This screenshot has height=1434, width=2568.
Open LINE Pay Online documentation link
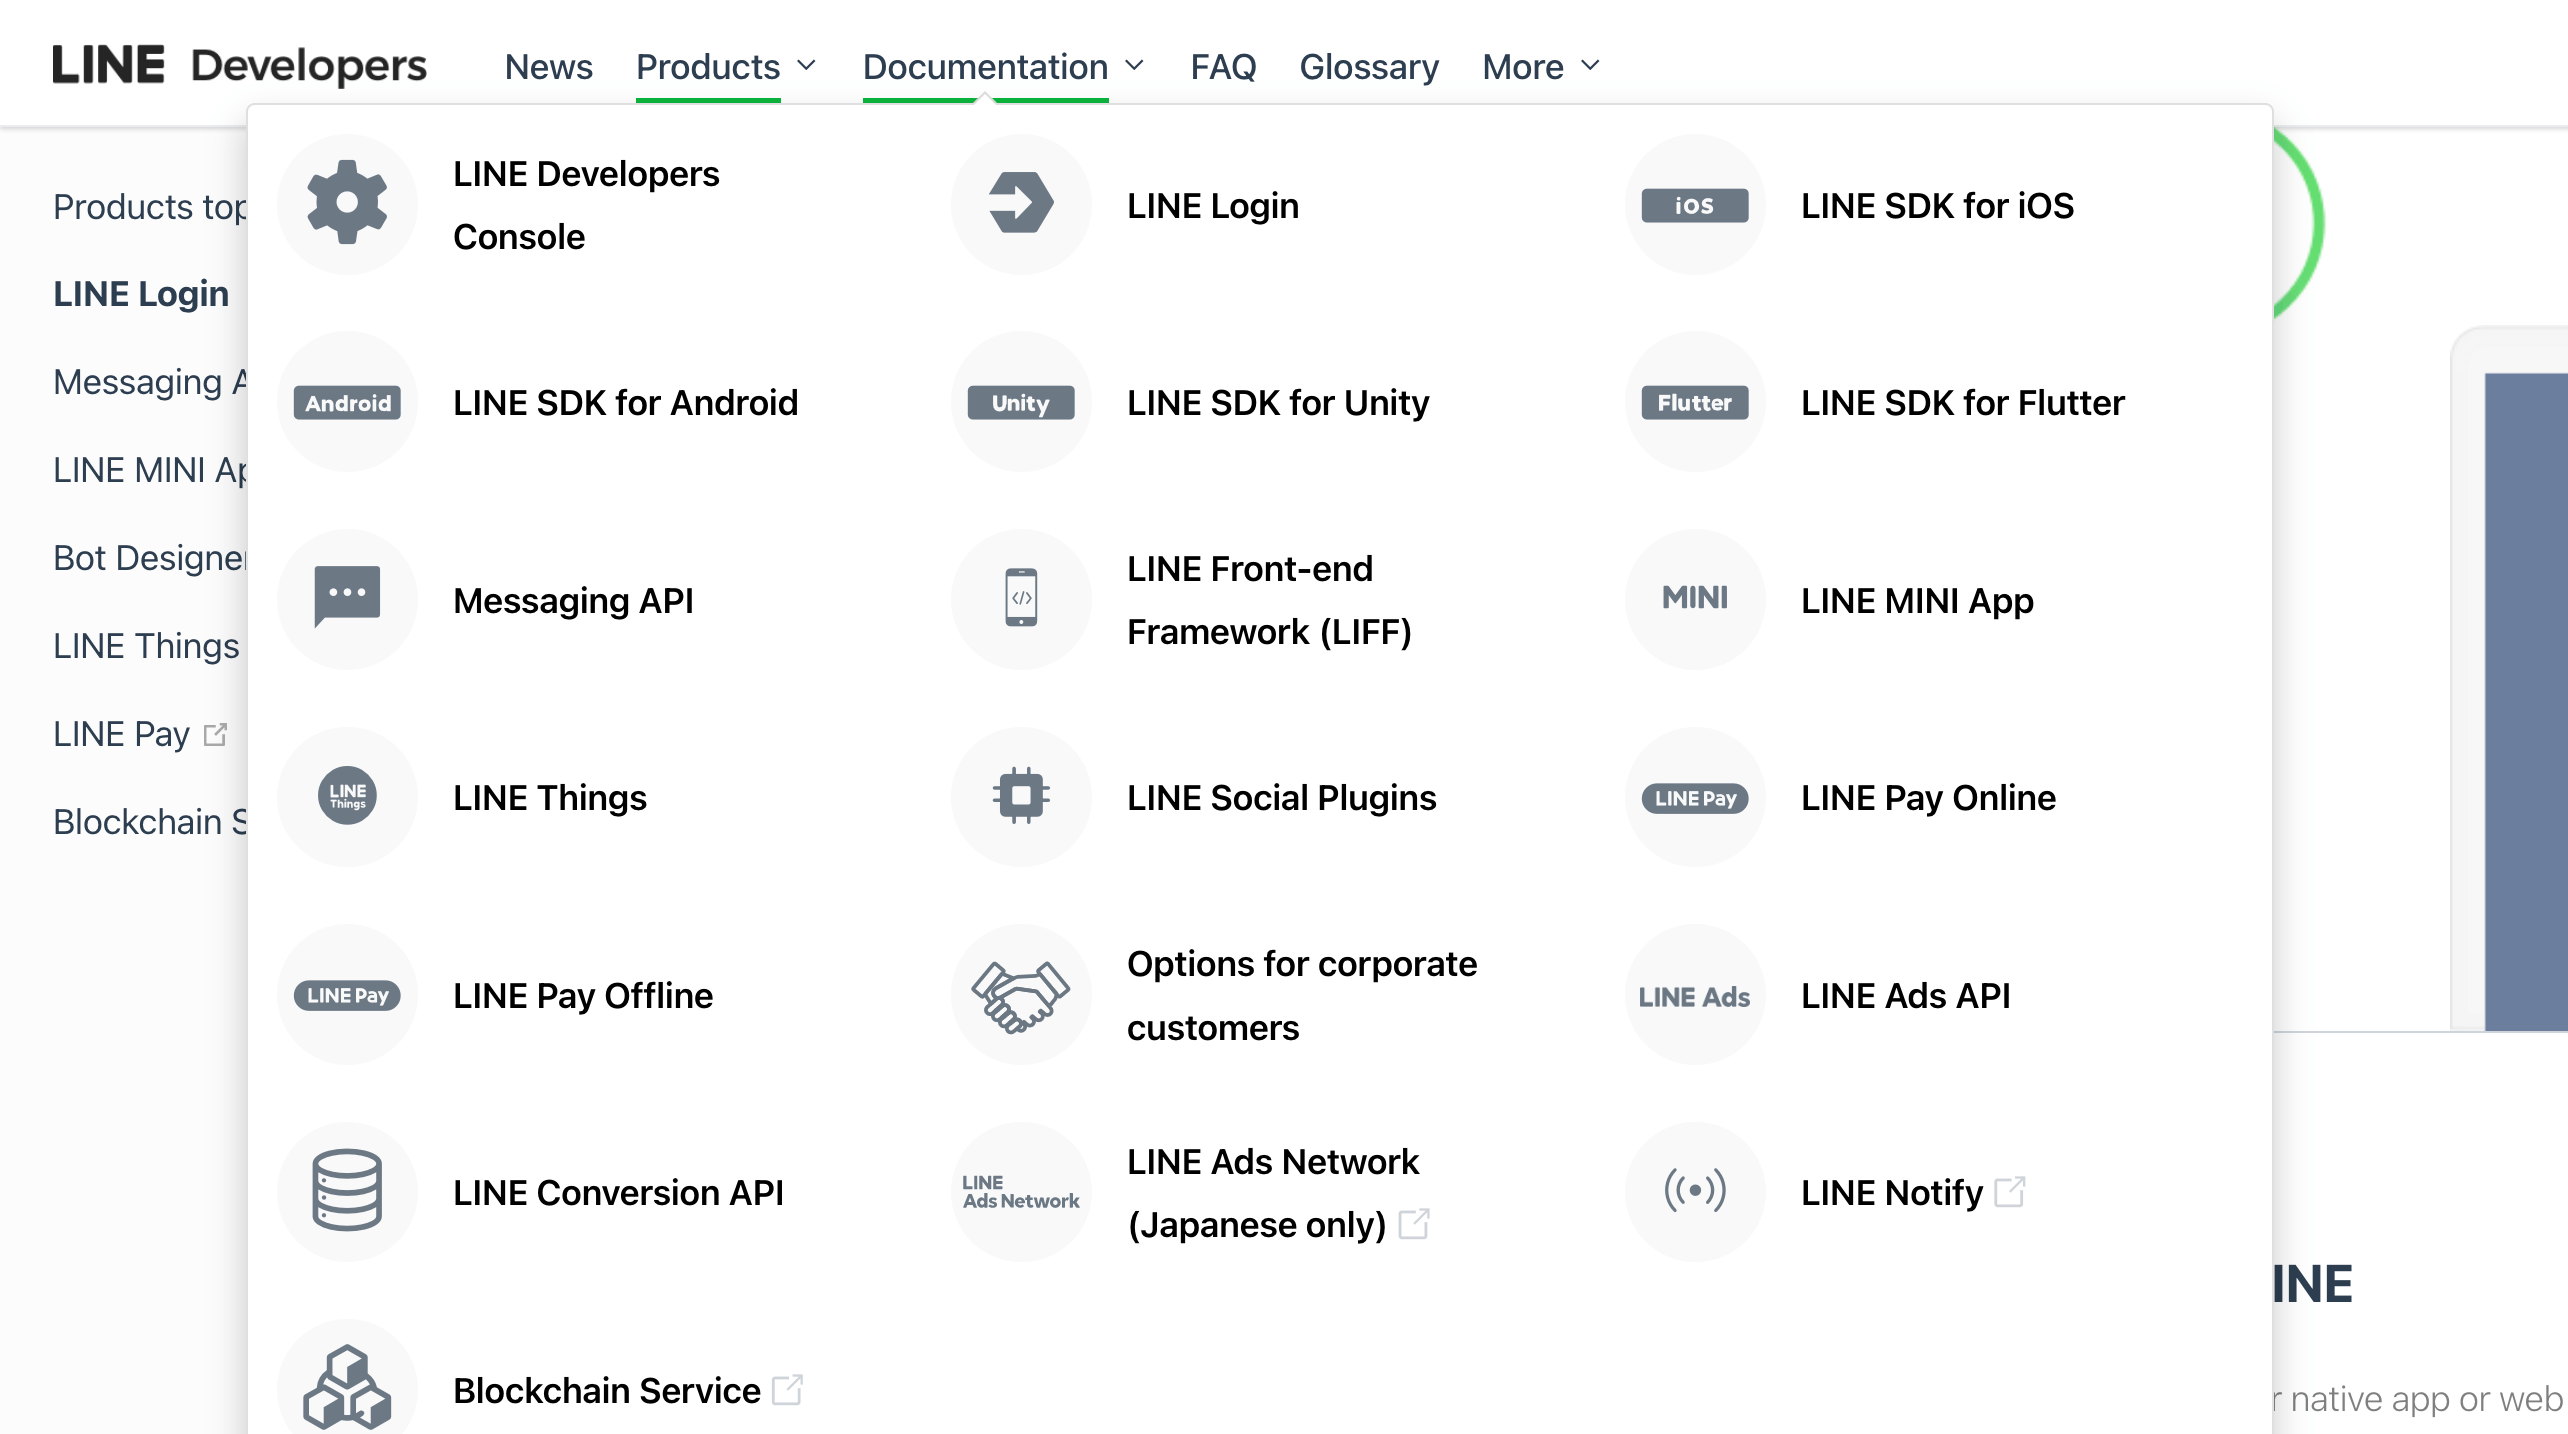point(1927,797)
